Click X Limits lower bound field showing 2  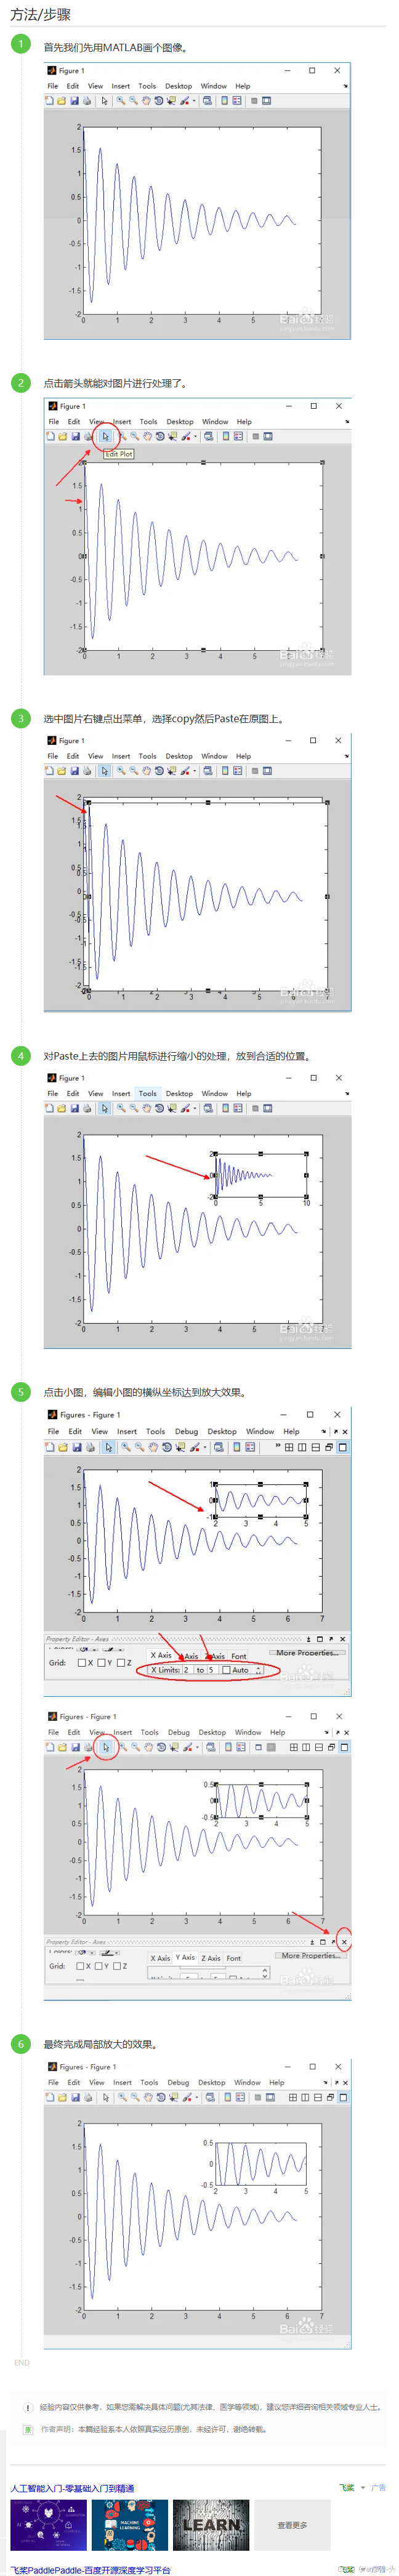tap(187, 1670)
